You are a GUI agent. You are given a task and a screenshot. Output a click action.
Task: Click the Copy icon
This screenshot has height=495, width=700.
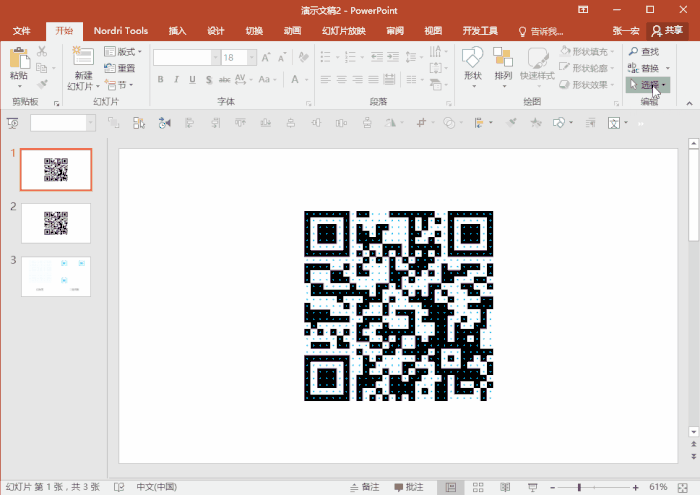point(42,68)
